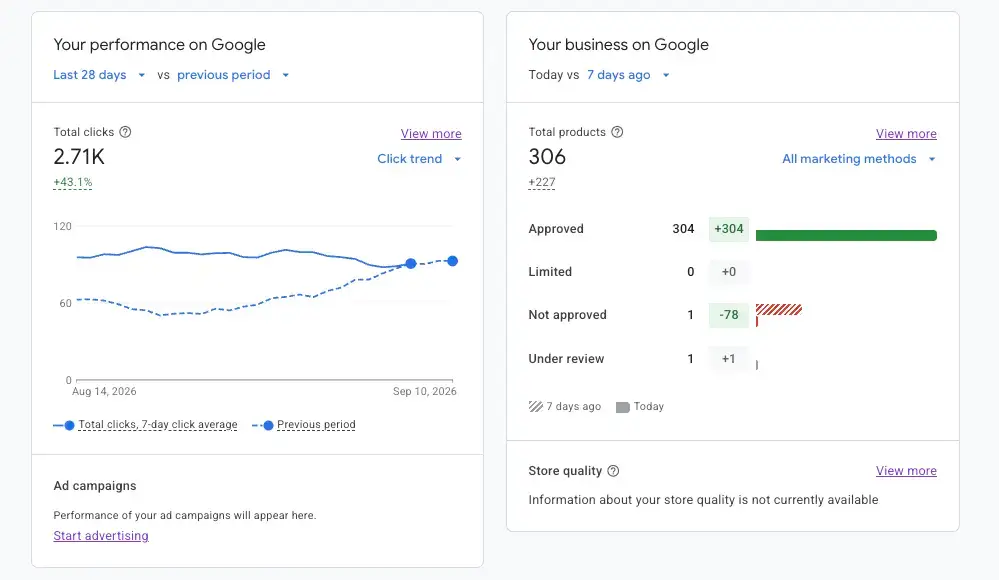This screenshot has width=999, height=580.
Task: Click the 2.71K total clicks value
Action: [x=79, y=157]
